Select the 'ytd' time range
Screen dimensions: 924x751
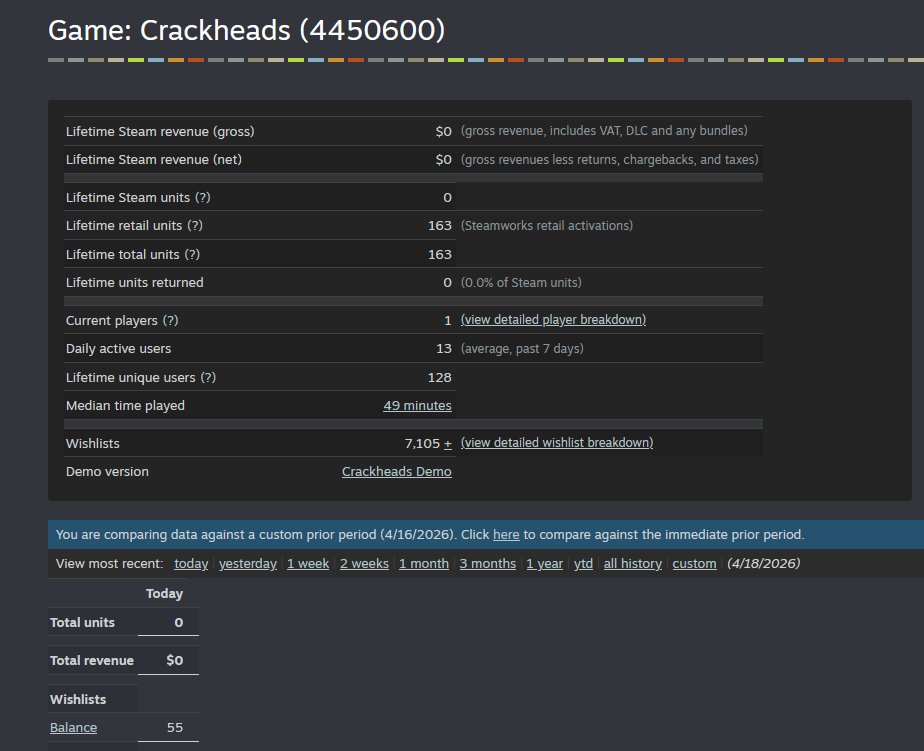point(583,564)
